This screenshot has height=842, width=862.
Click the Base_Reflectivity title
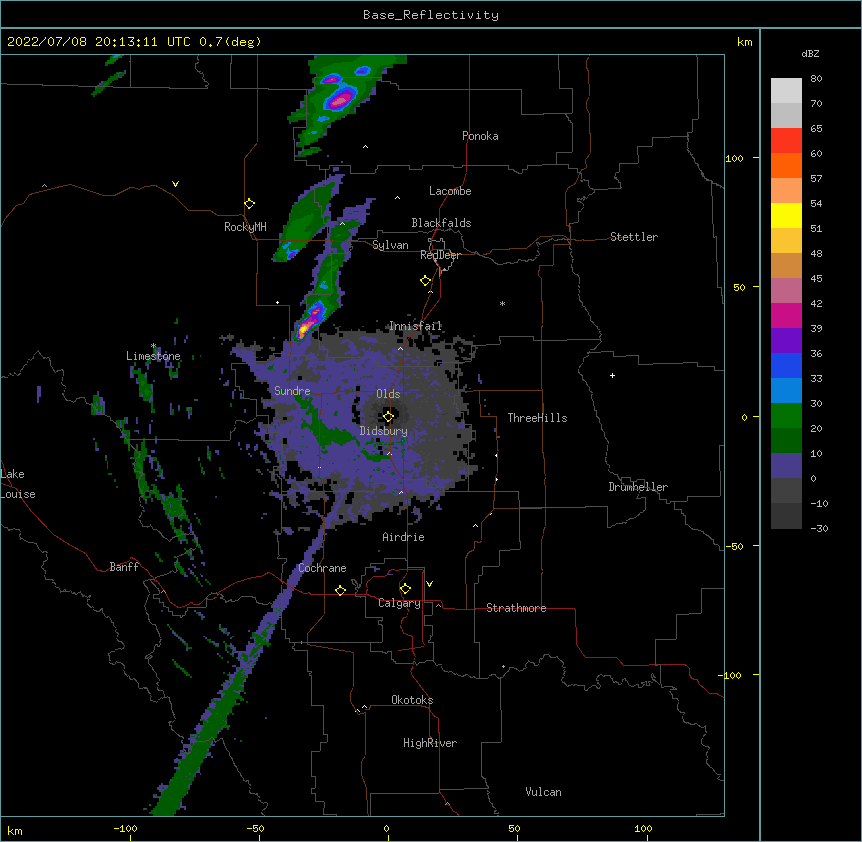431,15
